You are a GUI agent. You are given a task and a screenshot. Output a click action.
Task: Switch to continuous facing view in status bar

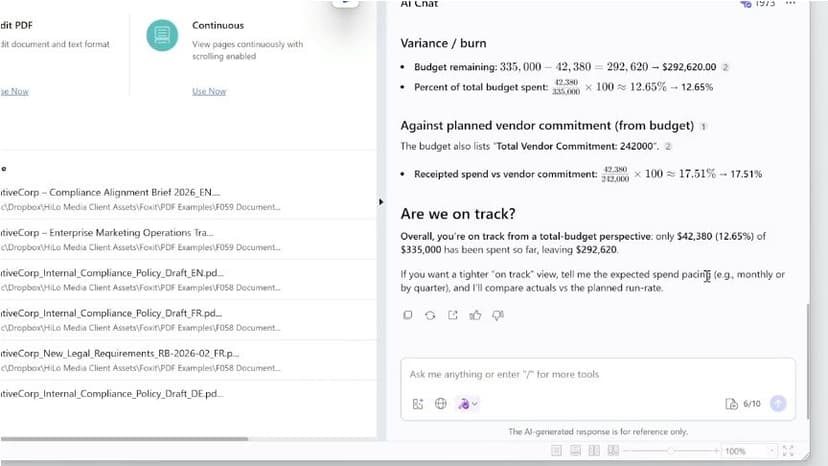click(x=613, y=451)
